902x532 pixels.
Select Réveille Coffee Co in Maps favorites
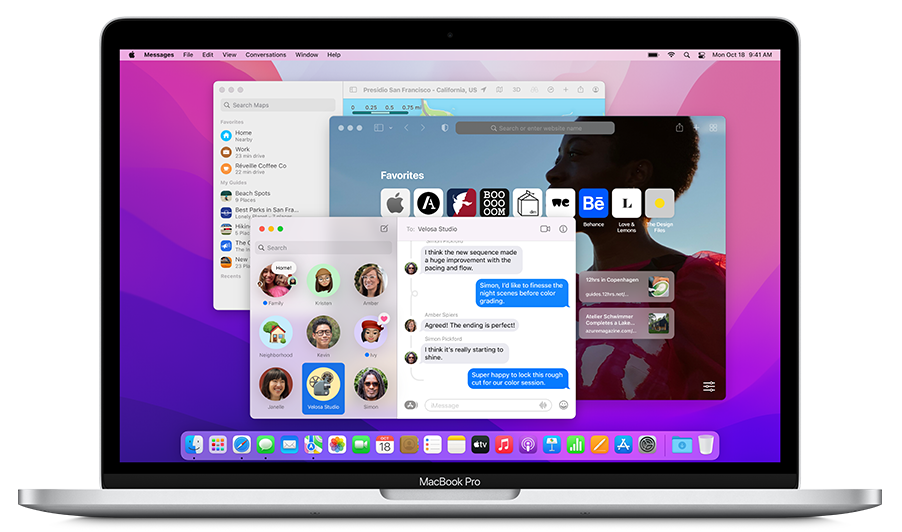(260, 169)
